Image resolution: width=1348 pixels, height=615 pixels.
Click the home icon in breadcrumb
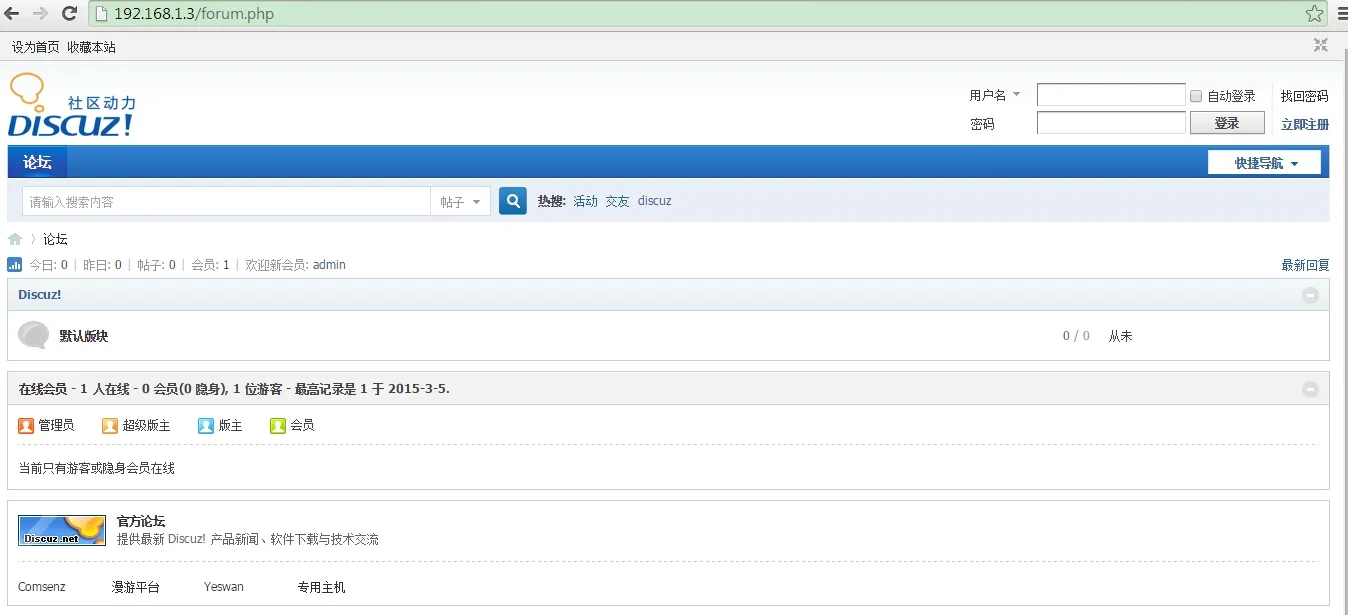pos(15,239)
